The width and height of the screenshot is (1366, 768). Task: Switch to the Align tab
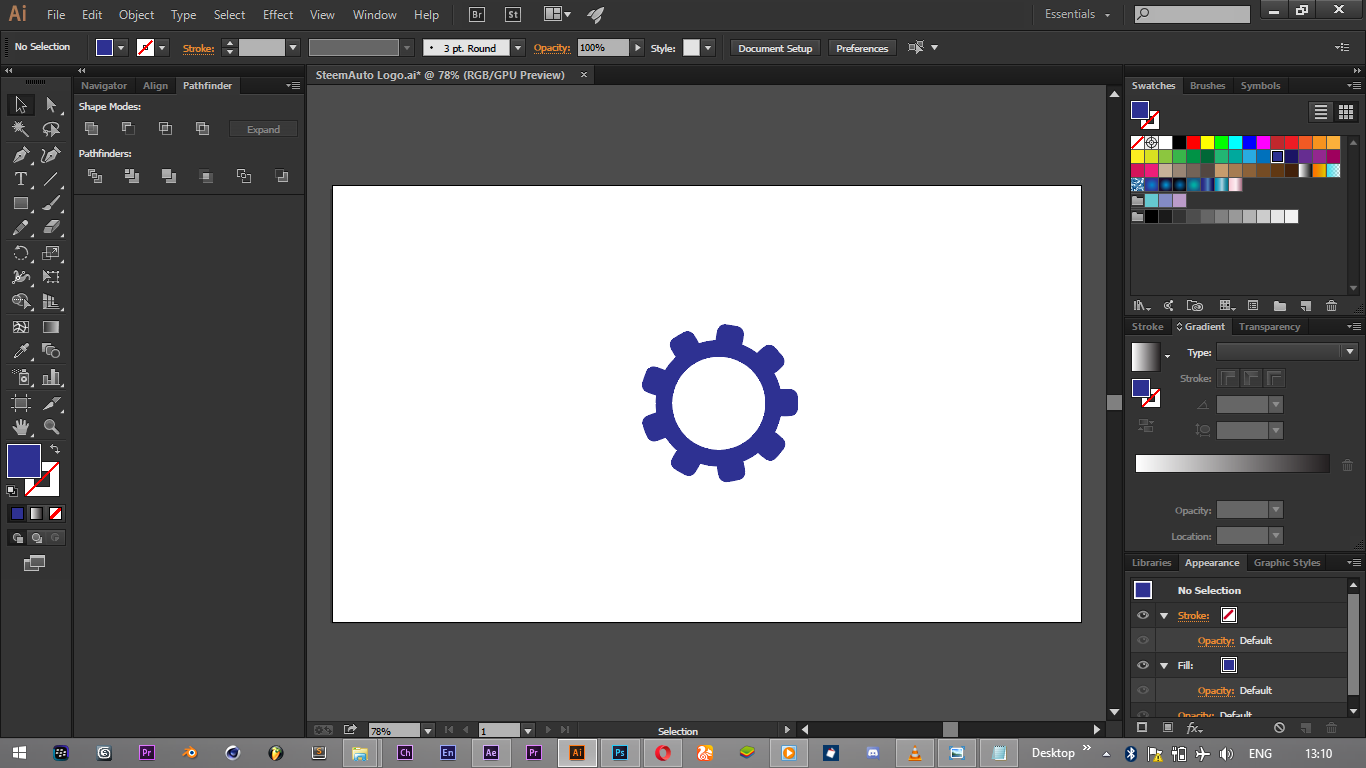click(x=155, y=86)
